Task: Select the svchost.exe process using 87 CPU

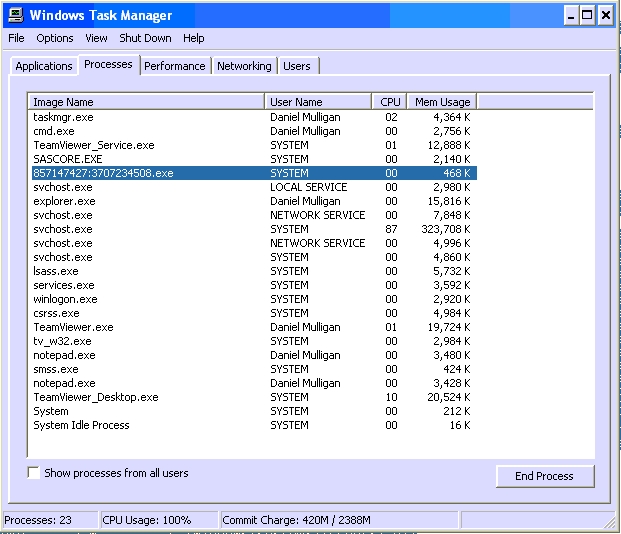Action: 62,229
